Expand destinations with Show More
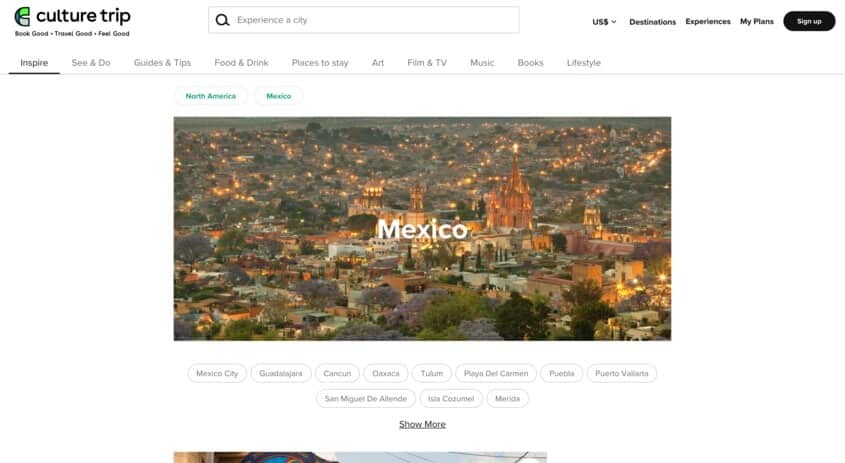The width and height of the screenshot is (845, 463). pyautogui.click(x=422, y=424)
